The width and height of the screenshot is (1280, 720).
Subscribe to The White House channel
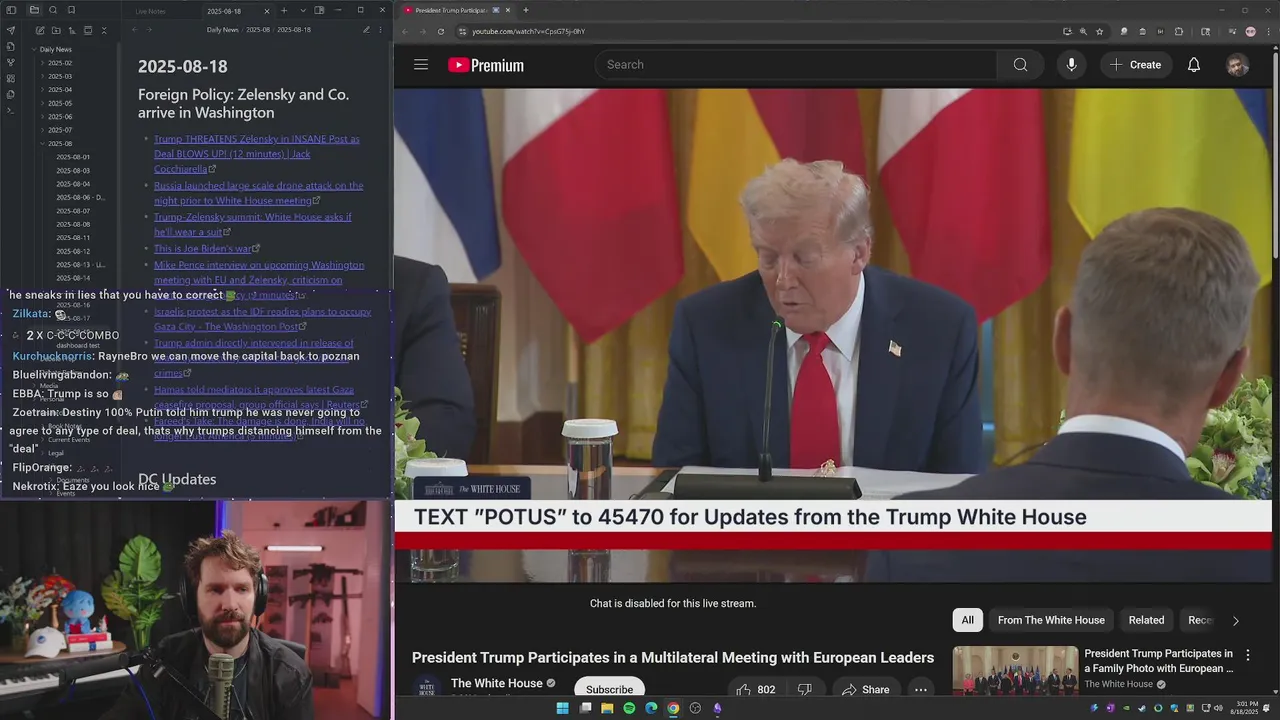coord(609,689)
